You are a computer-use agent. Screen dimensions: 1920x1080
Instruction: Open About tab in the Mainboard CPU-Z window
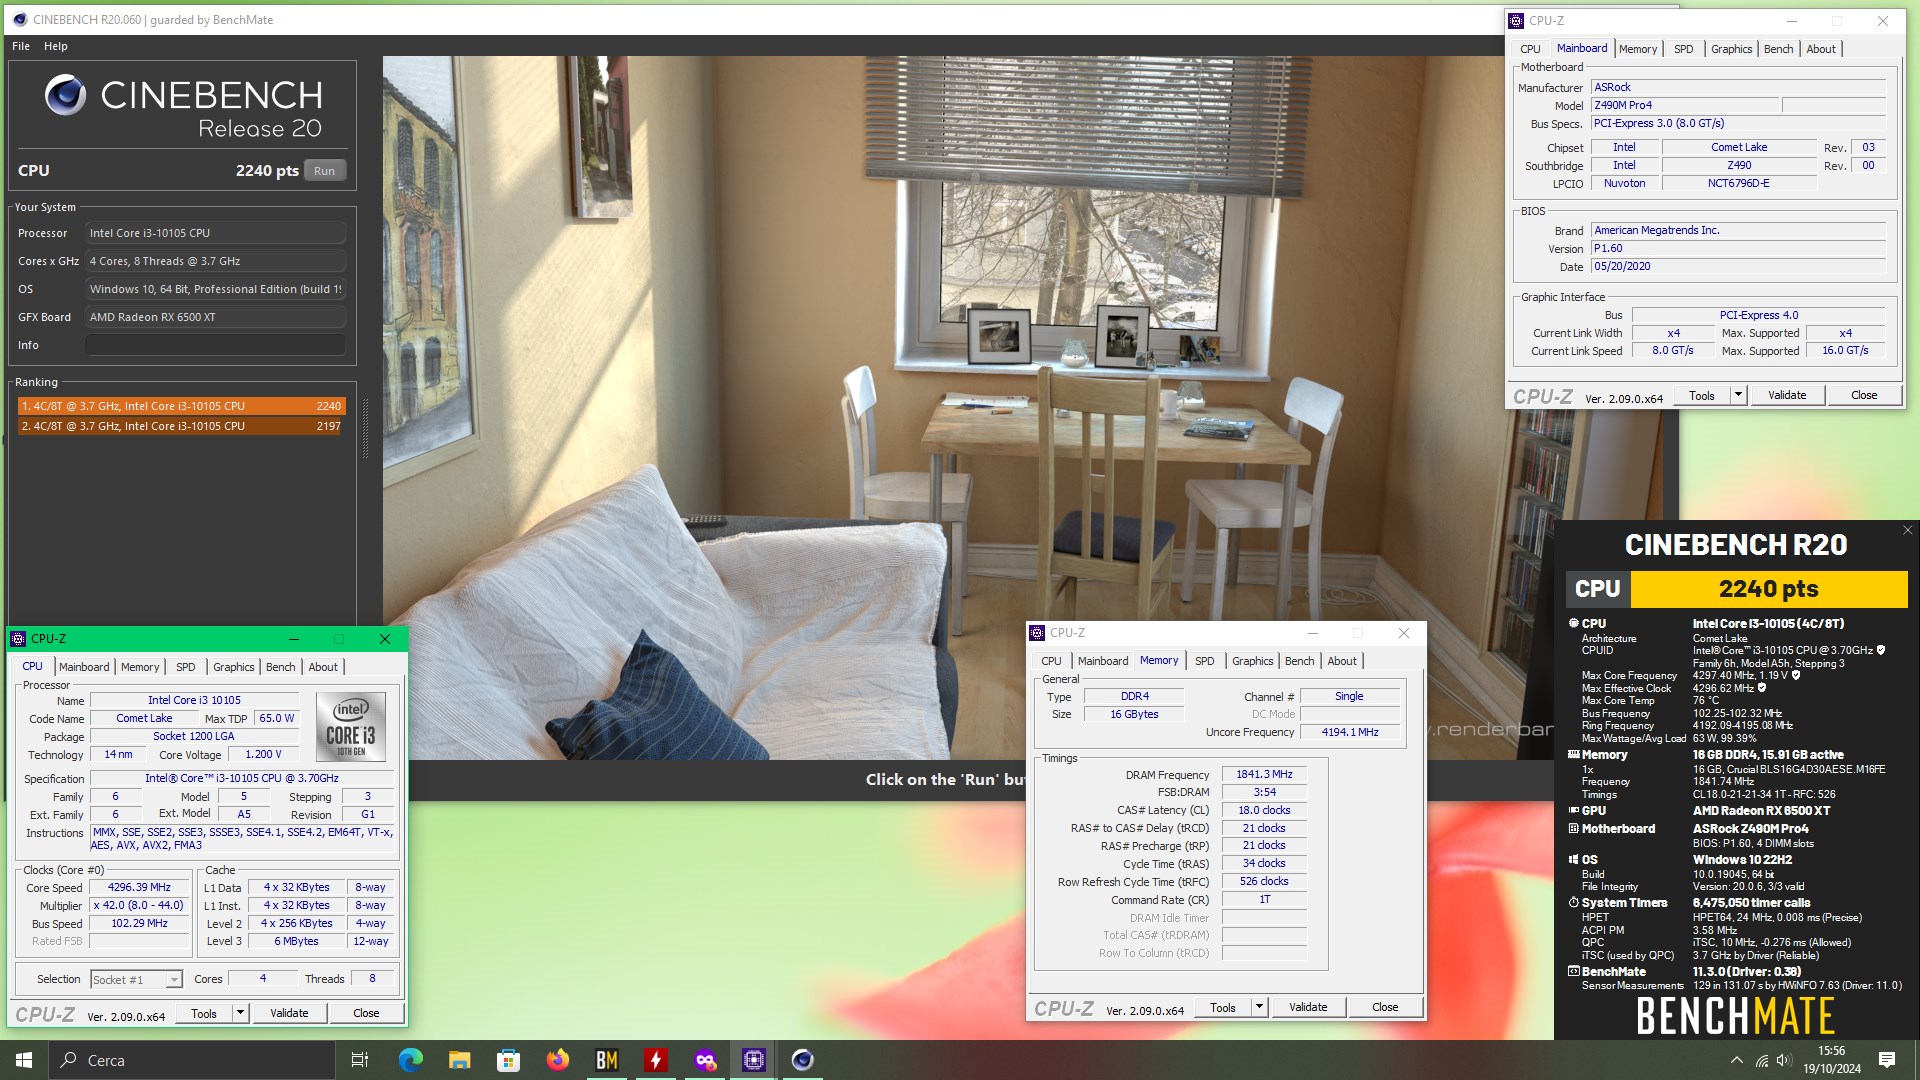click(1821, 49)
